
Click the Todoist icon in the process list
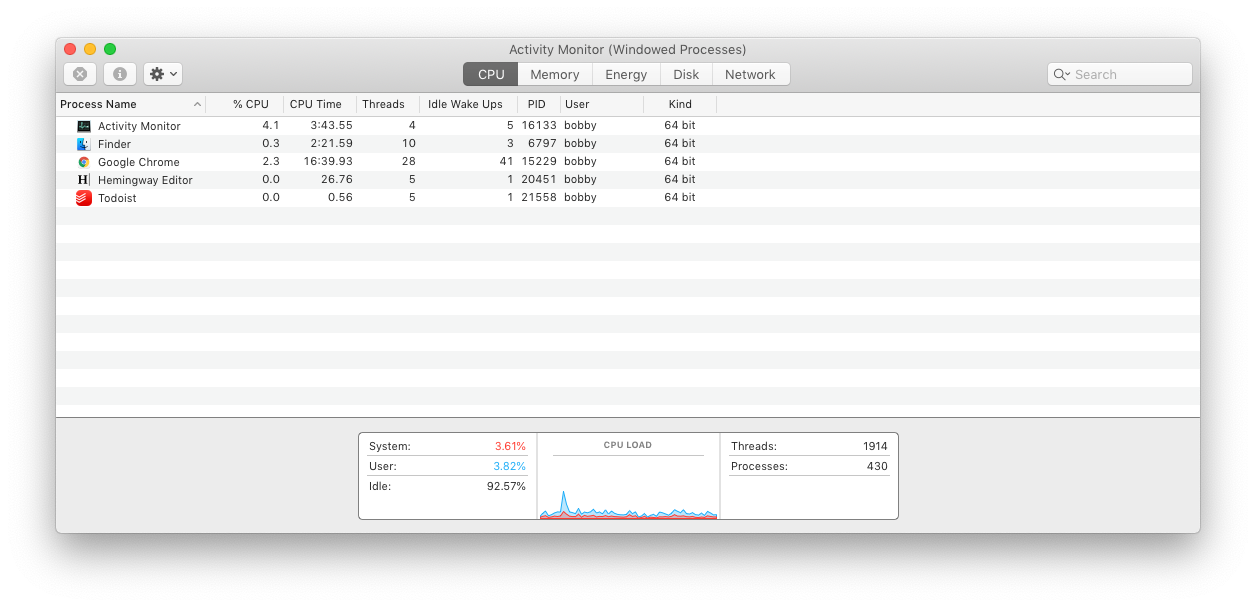tap(83, 197)
